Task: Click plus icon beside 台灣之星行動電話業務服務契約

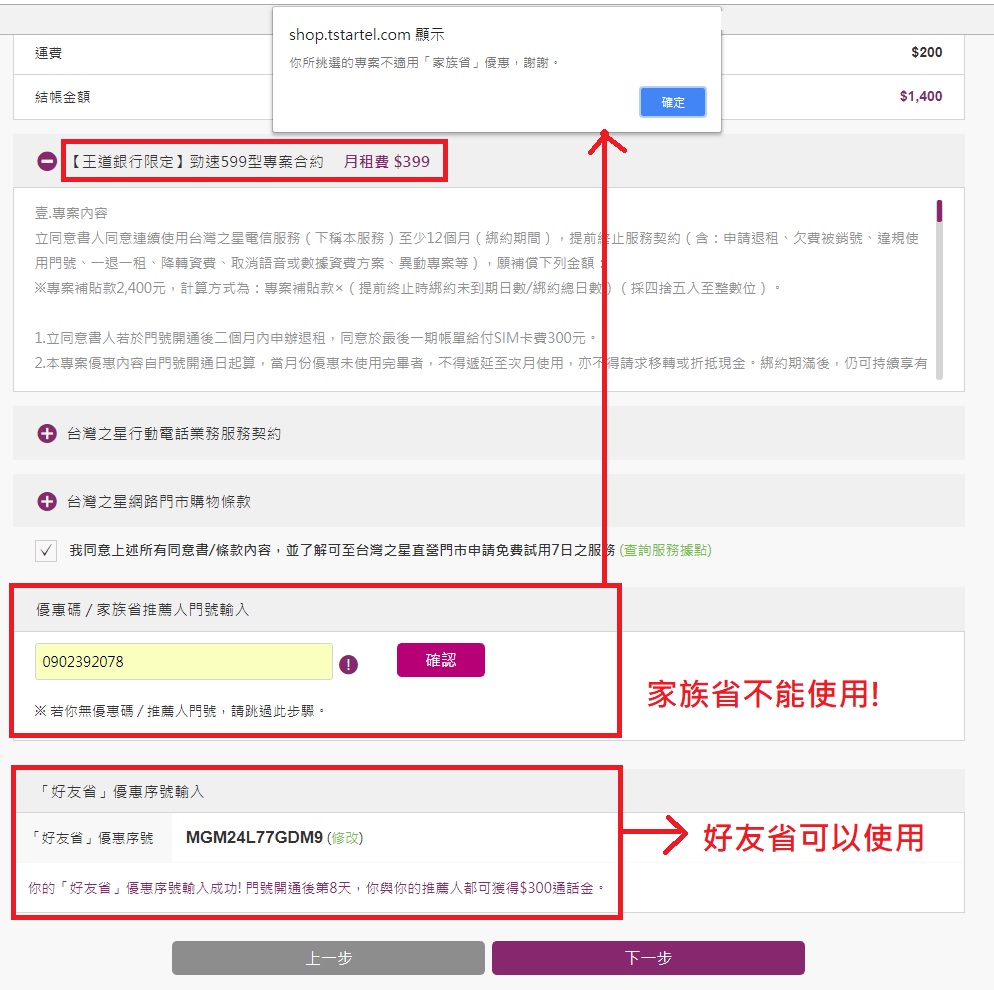Action: [47, 434]
